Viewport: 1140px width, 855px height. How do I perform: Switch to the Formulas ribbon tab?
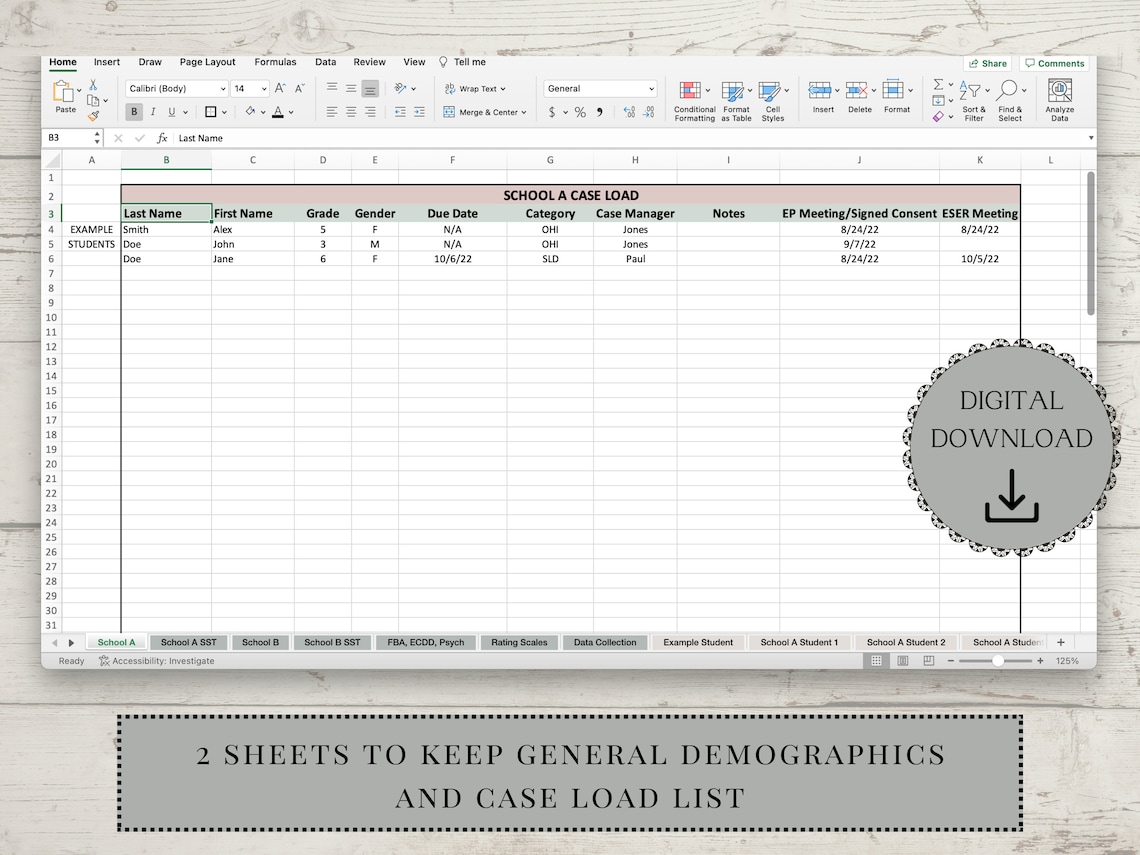point(275,61)
